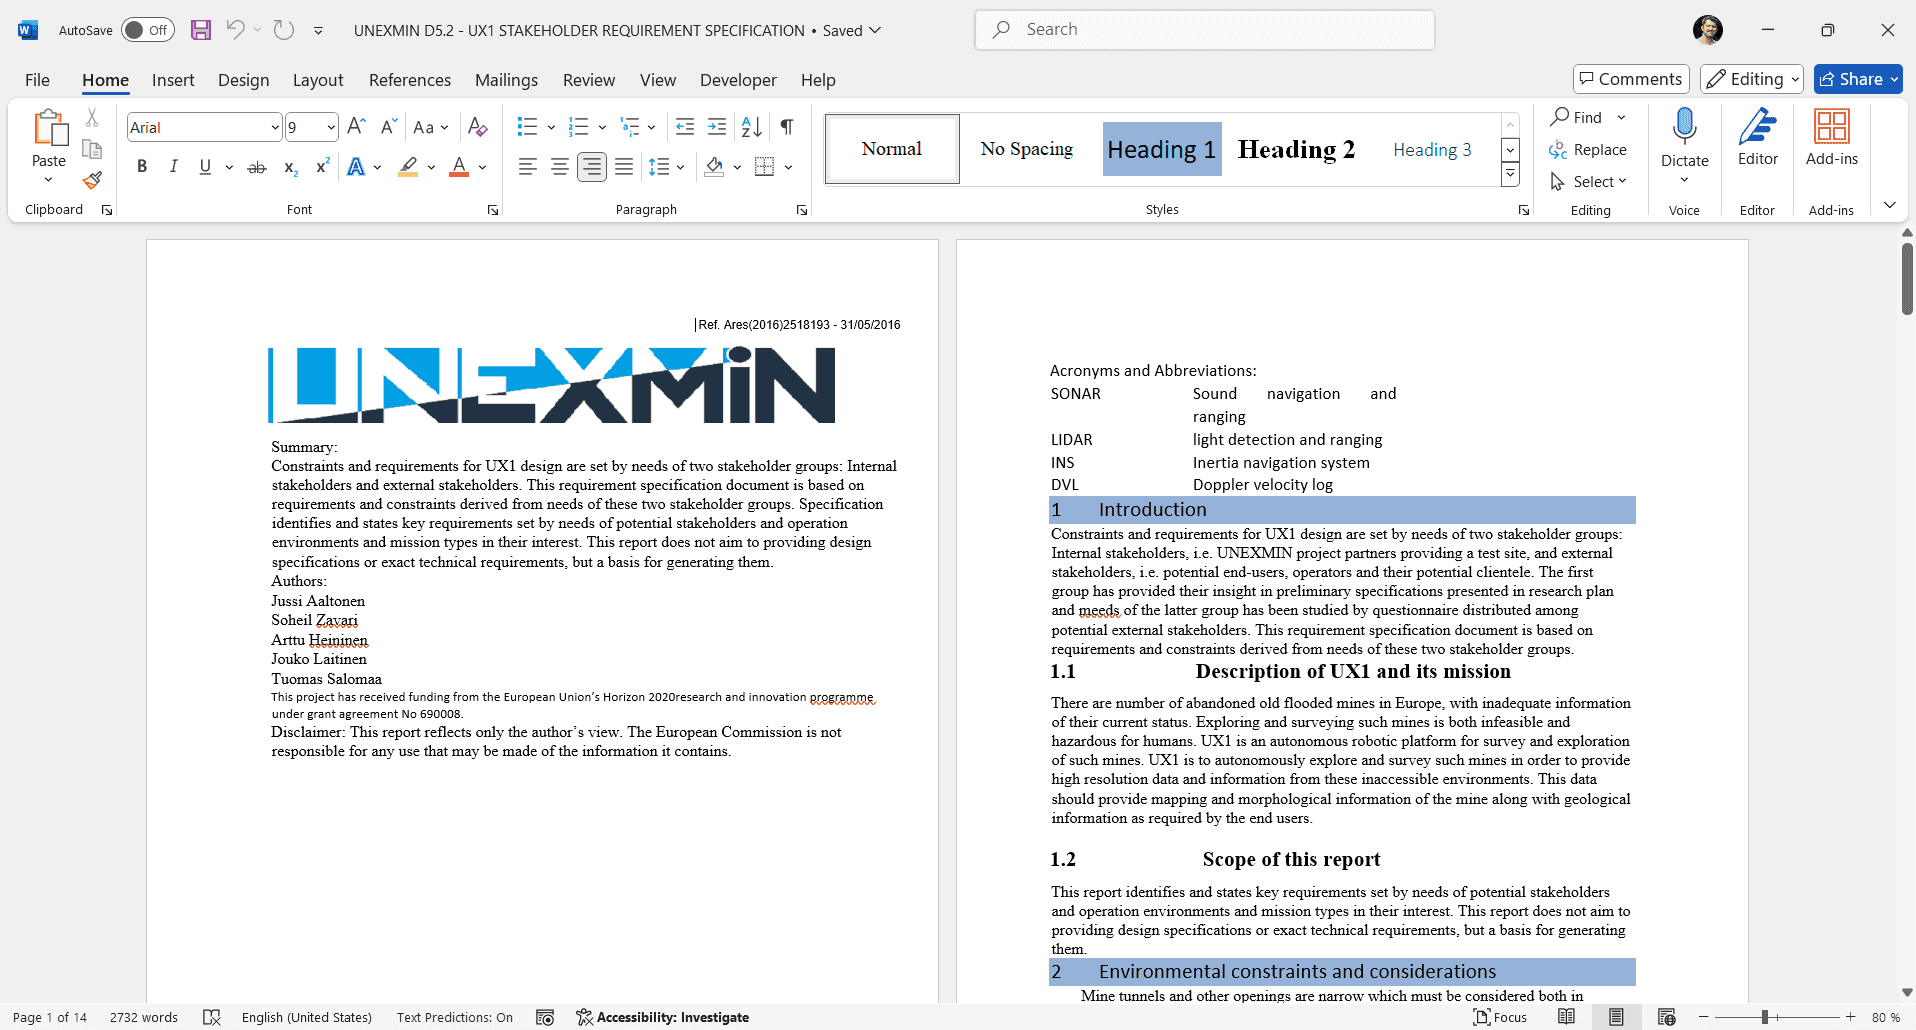This screenshot has width=1916, height=1030.
Task: Align text left
Action: [x=527, y=167]
